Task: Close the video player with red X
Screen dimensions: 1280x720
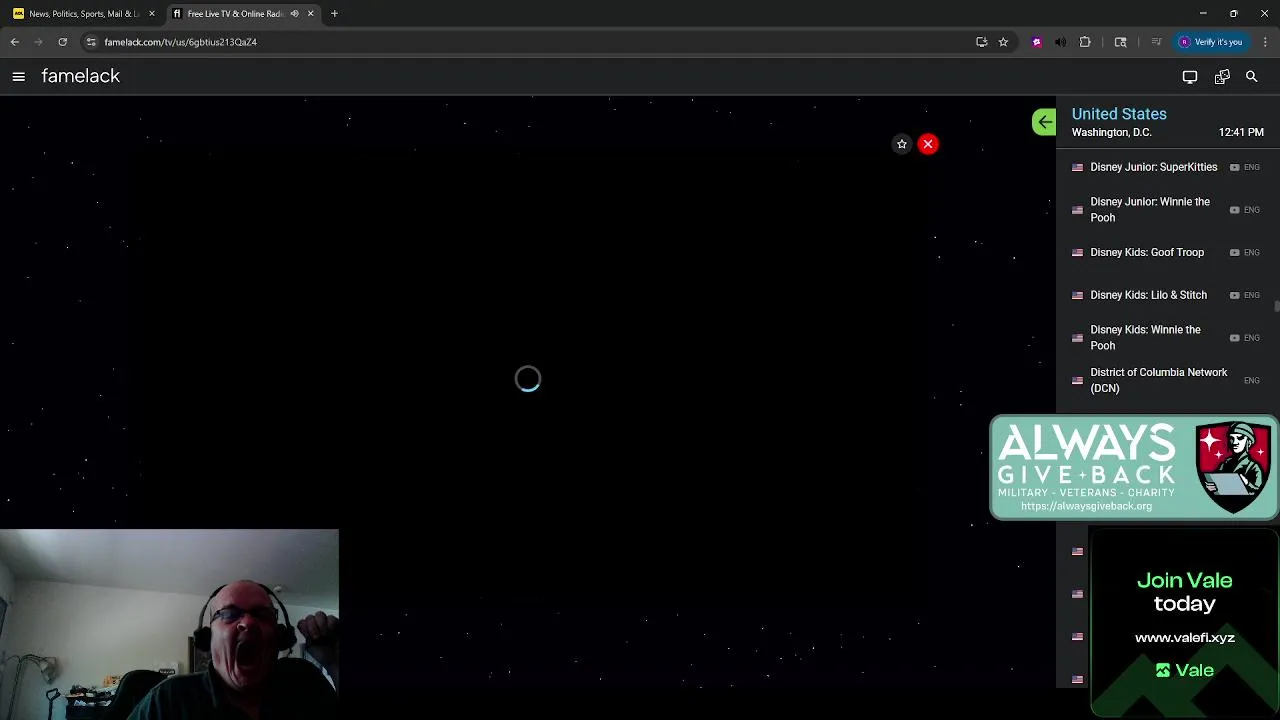Action: point(928,144)
